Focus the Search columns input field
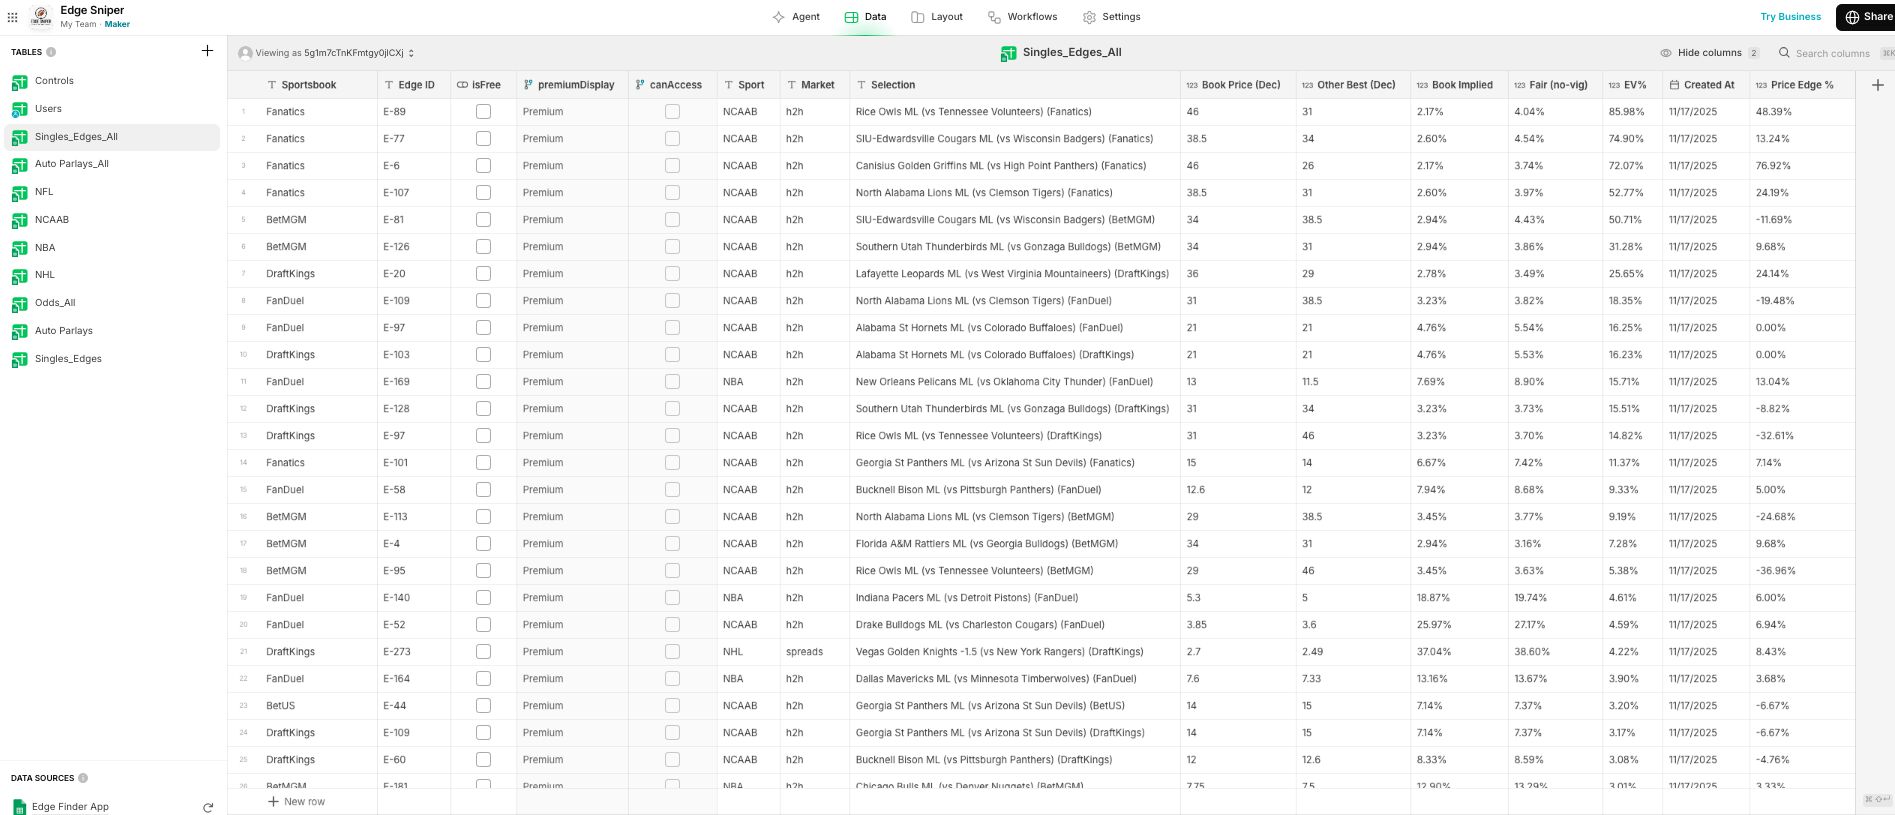The height and width of the screenshot is (815, 1895). (x=1832, y=53)
